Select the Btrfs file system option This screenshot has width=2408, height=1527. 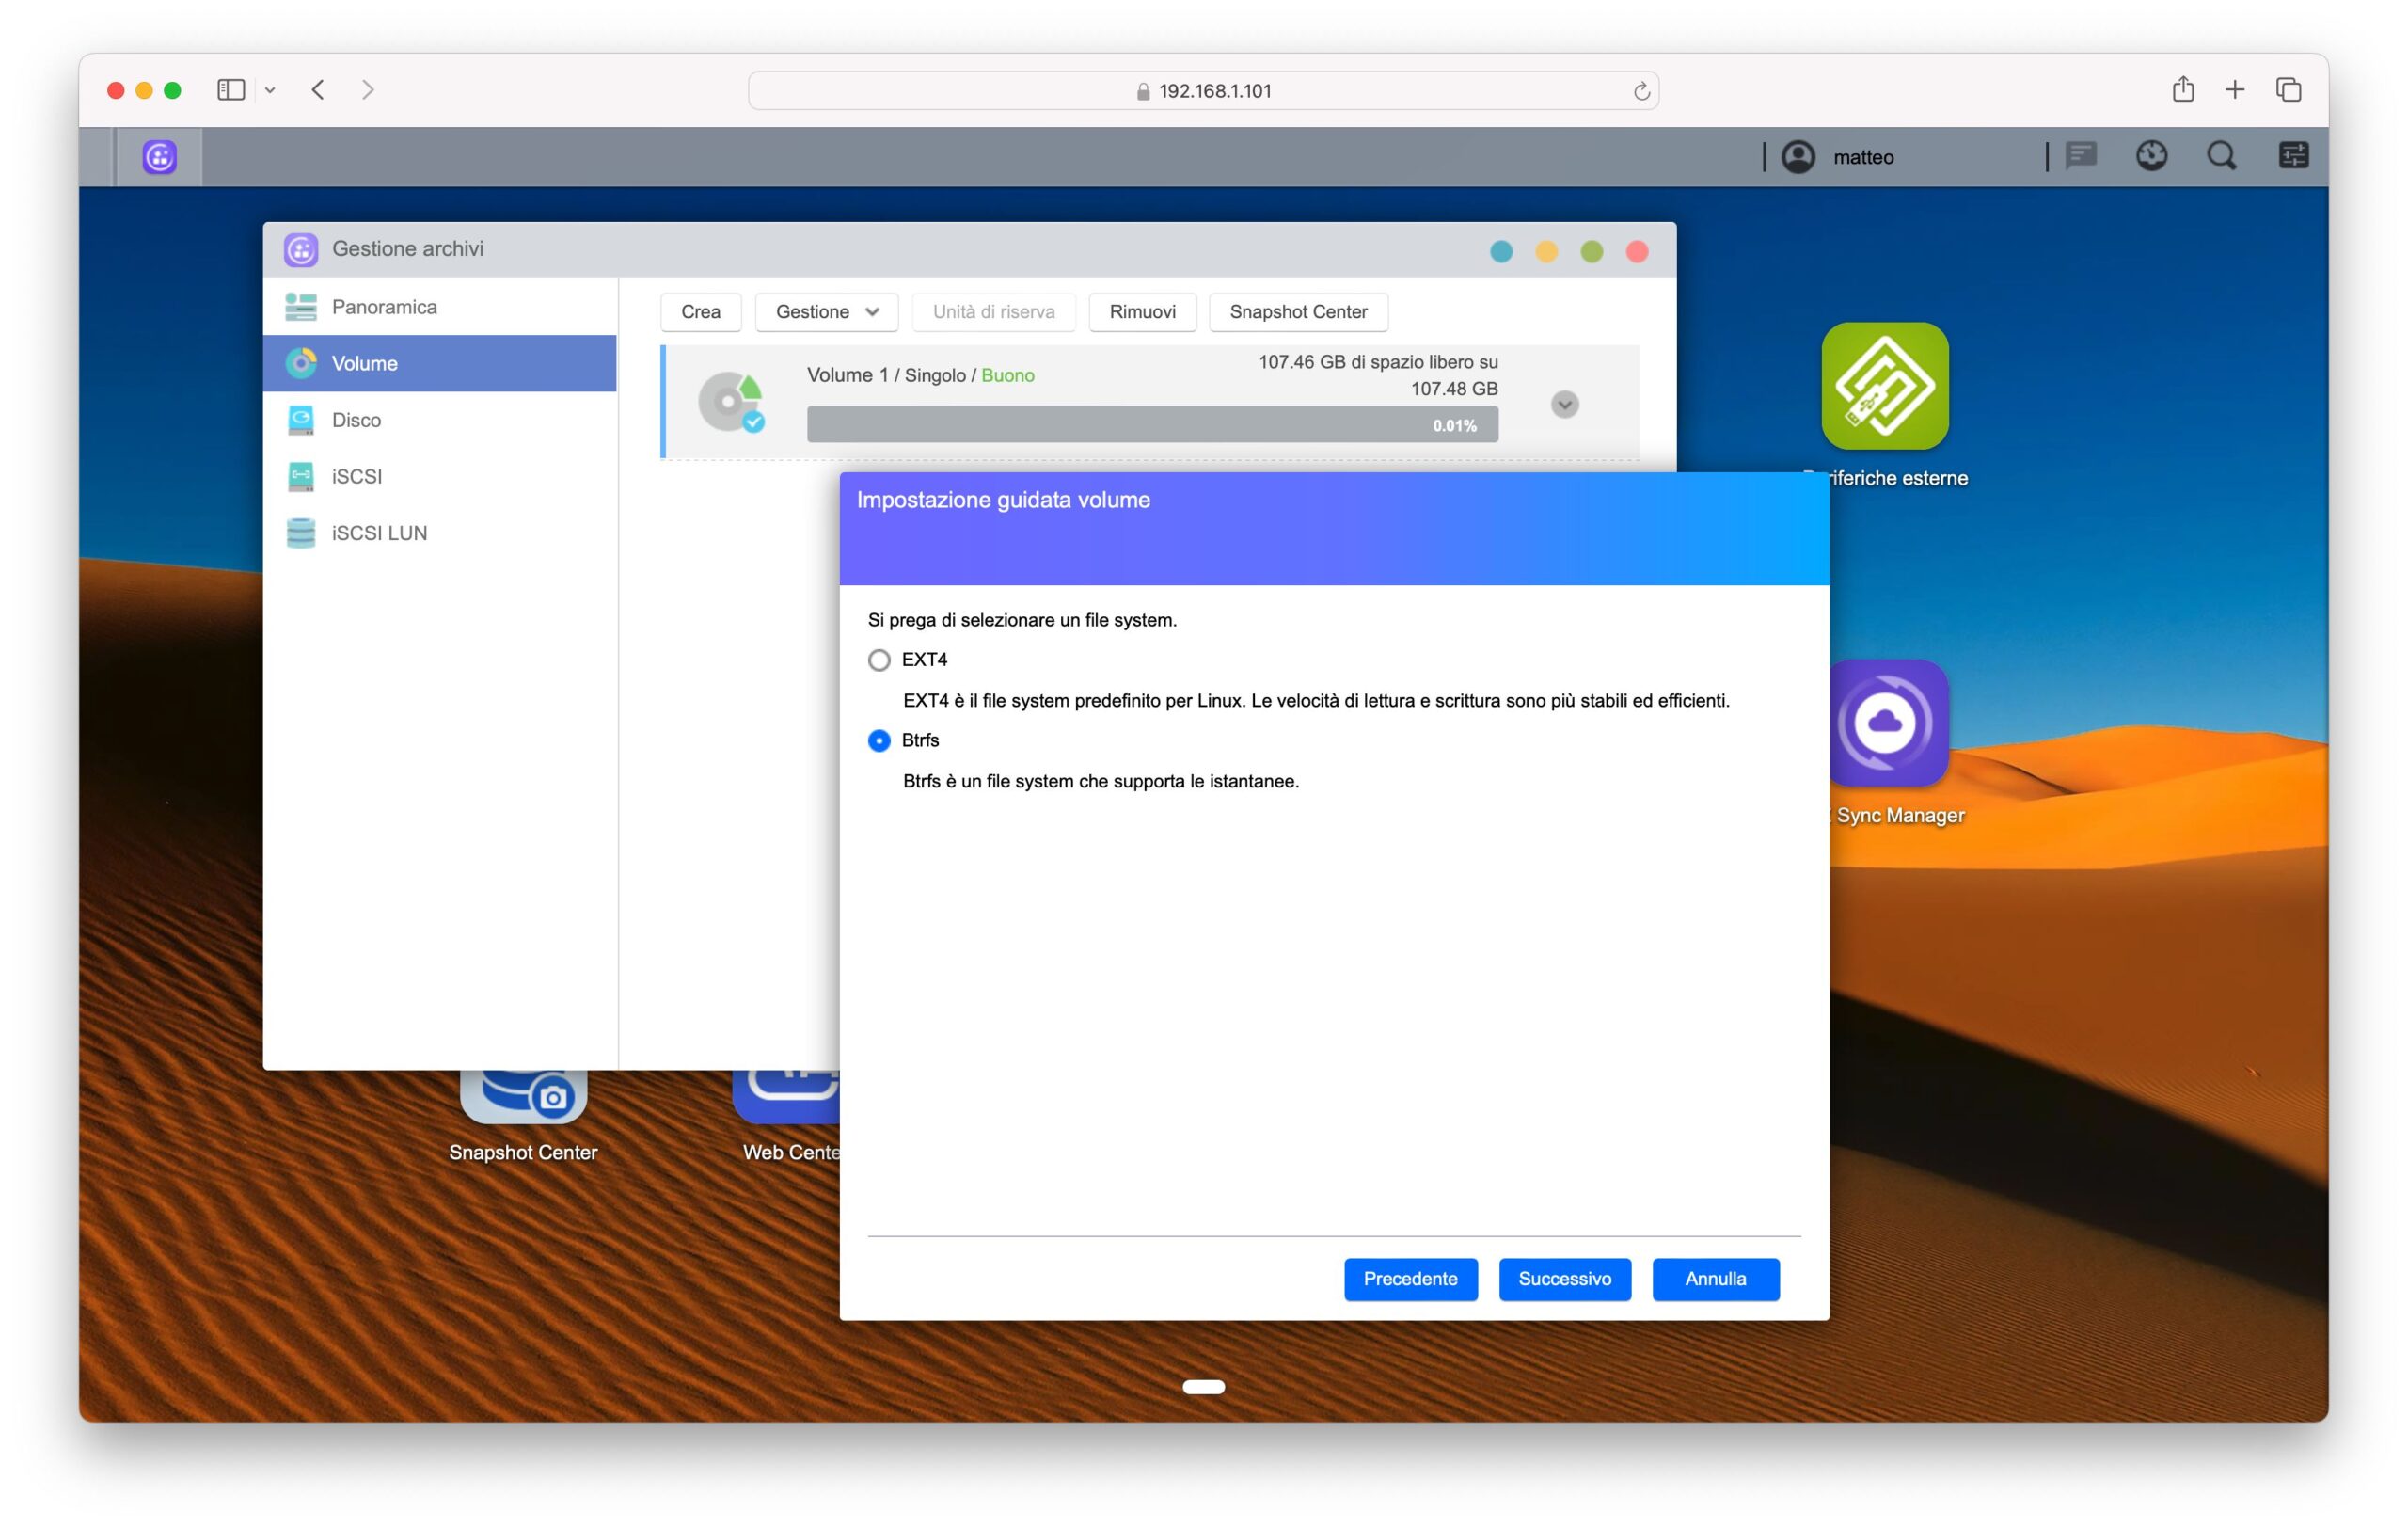click(x=879, y=741)
